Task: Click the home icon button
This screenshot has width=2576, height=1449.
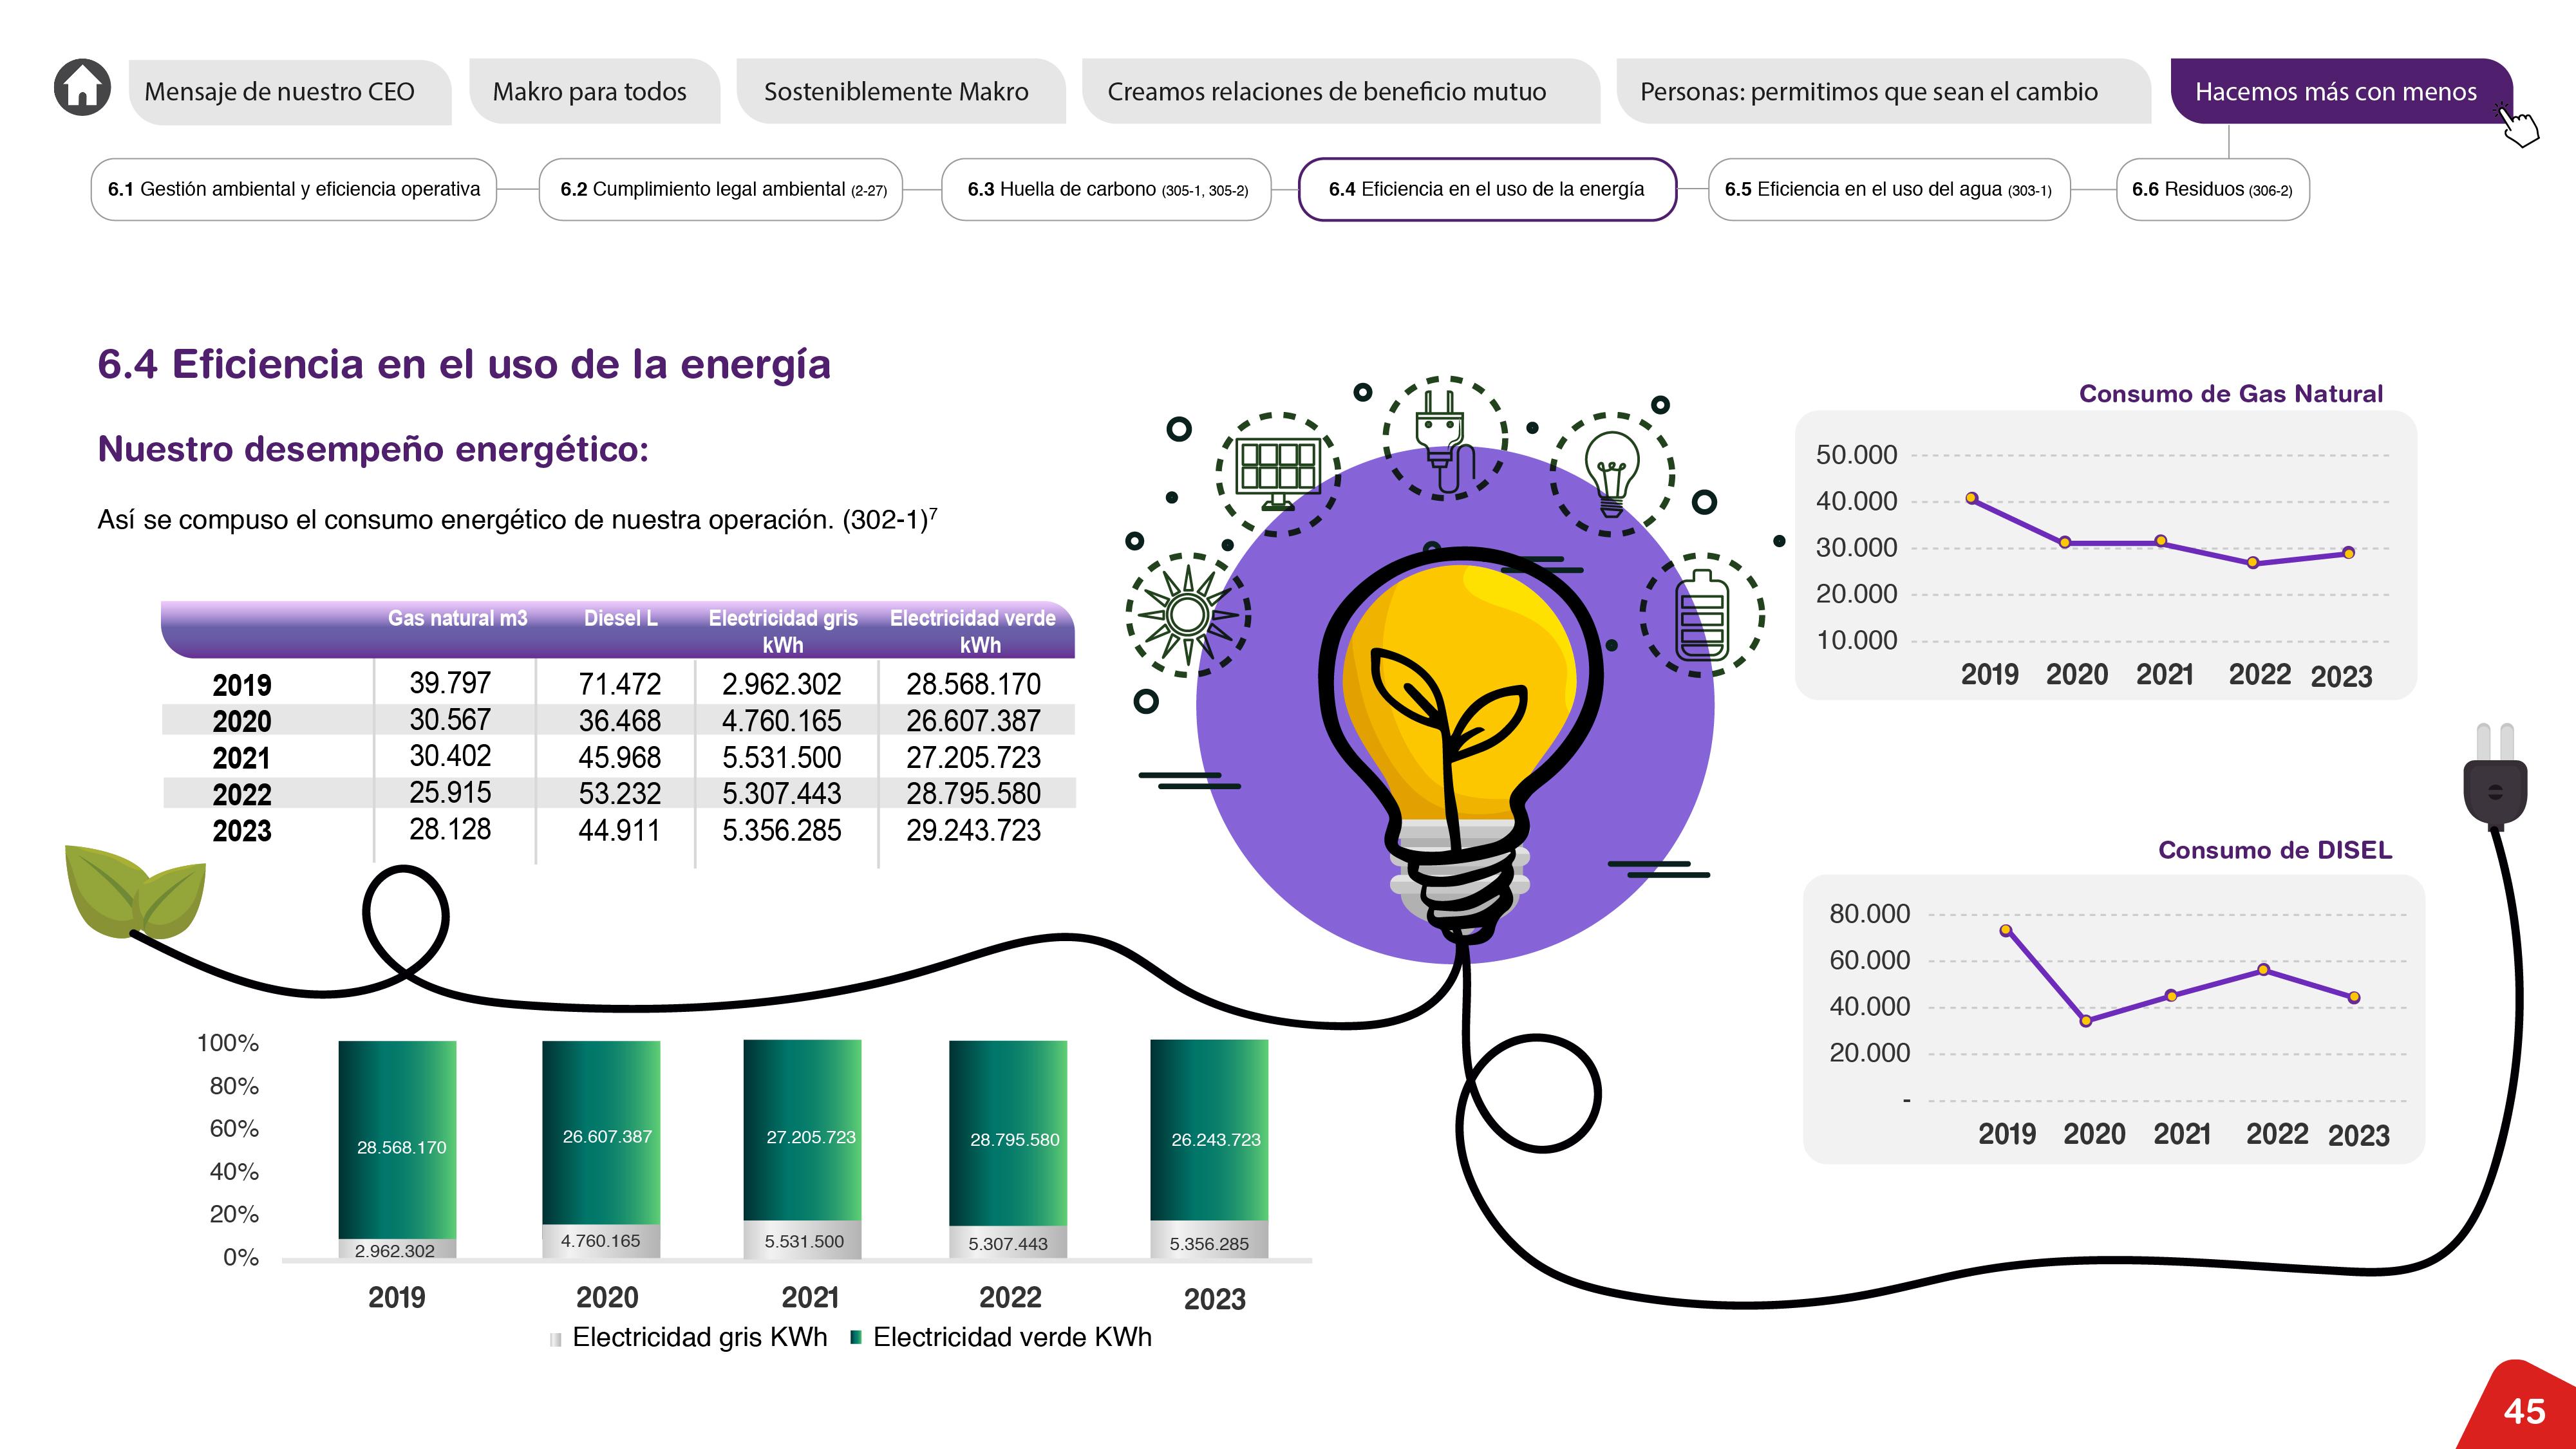Action: coord(82,88)
